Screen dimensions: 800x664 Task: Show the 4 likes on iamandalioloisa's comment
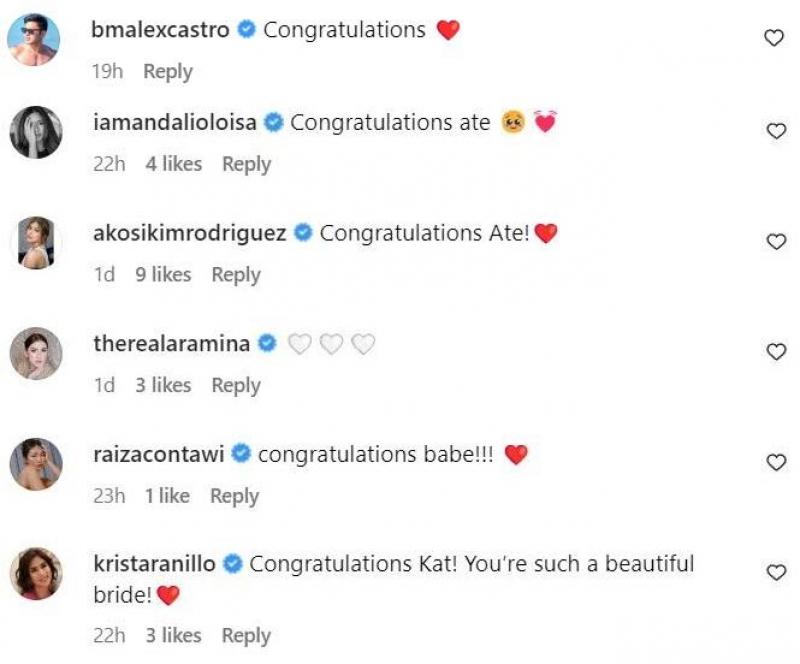173,164
